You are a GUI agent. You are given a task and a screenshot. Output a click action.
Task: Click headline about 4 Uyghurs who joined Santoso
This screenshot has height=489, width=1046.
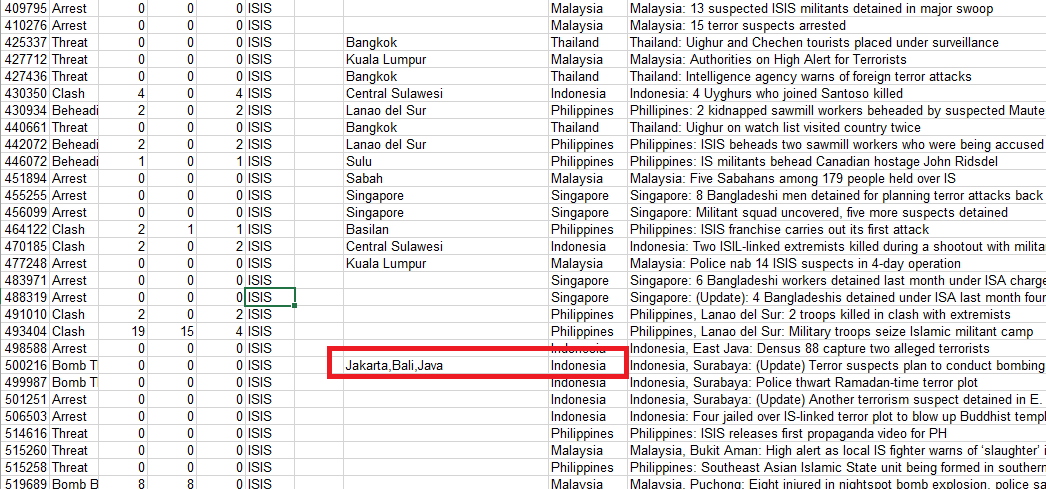[x=766, y=93]
